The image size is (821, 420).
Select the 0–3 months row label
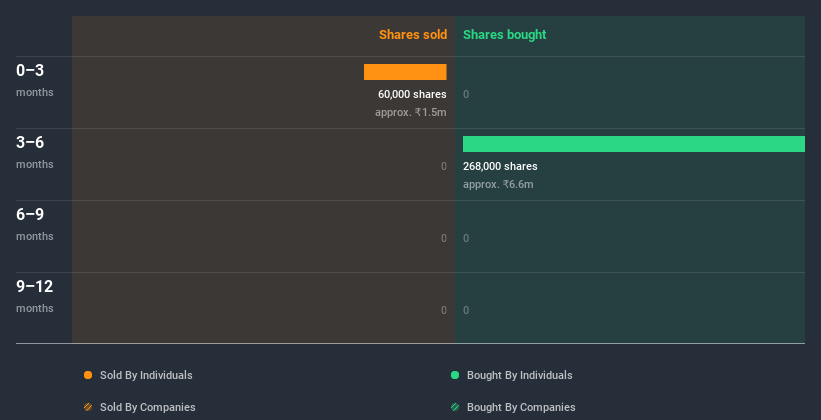click(x=35, y=80)
